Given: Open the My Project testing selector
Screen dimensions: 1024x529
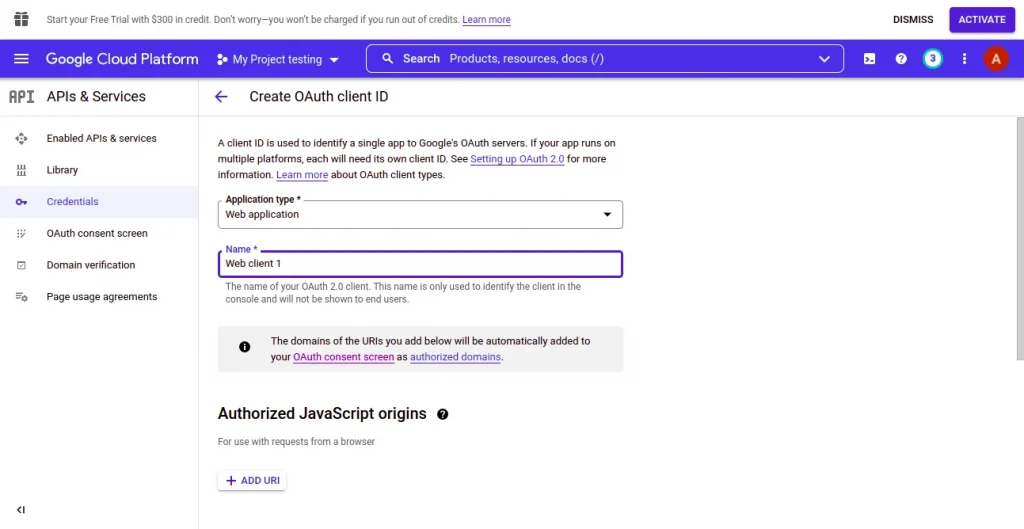Looking at the screenshot, I should click(278, 60).
